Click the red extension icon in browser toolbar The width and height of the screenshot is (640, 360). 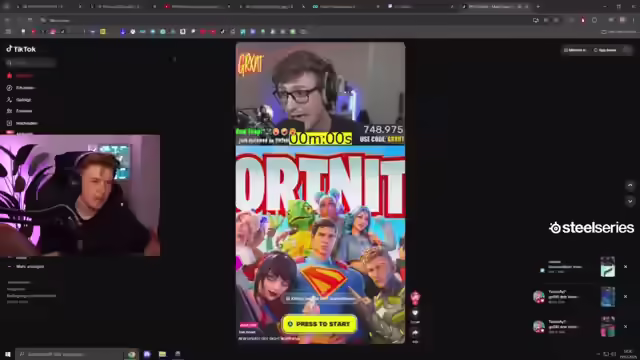(x=582, y=20)
